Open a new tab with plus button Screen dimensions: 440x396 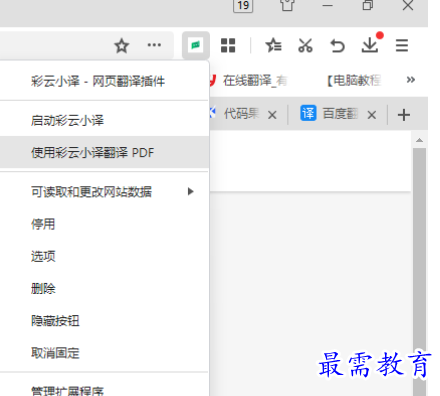(404, 115)
